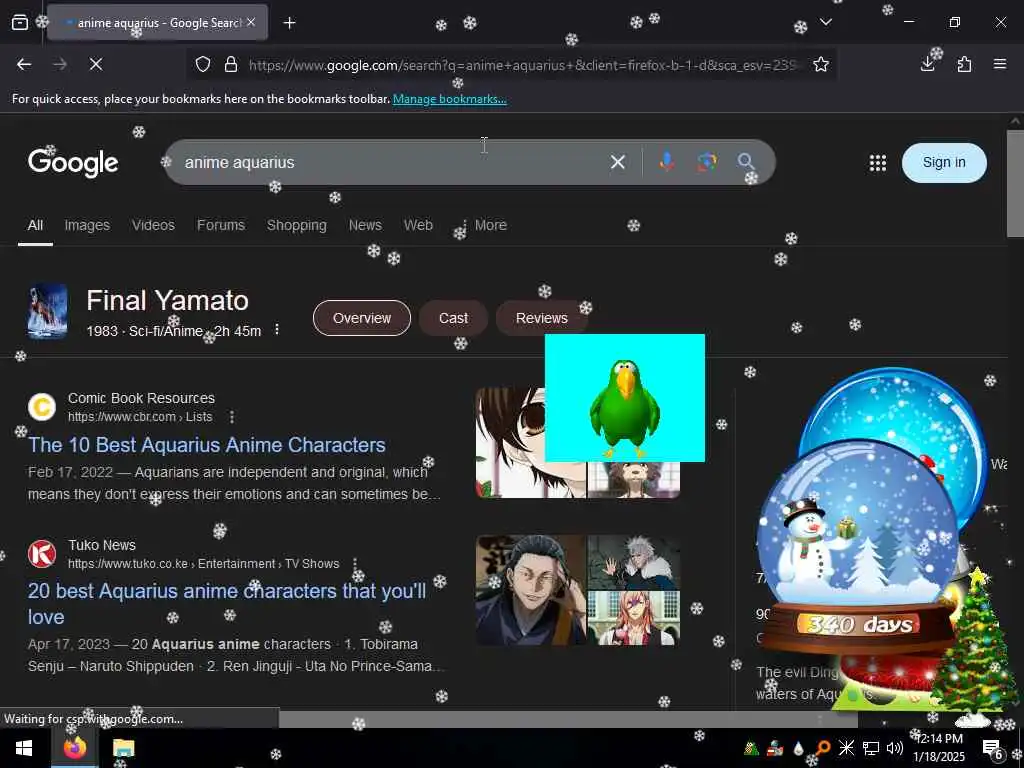Screen dimensions: 1024x768
Task: Click the snowflake tray icon
Action: pyautogui.click(x=846, y=748)
